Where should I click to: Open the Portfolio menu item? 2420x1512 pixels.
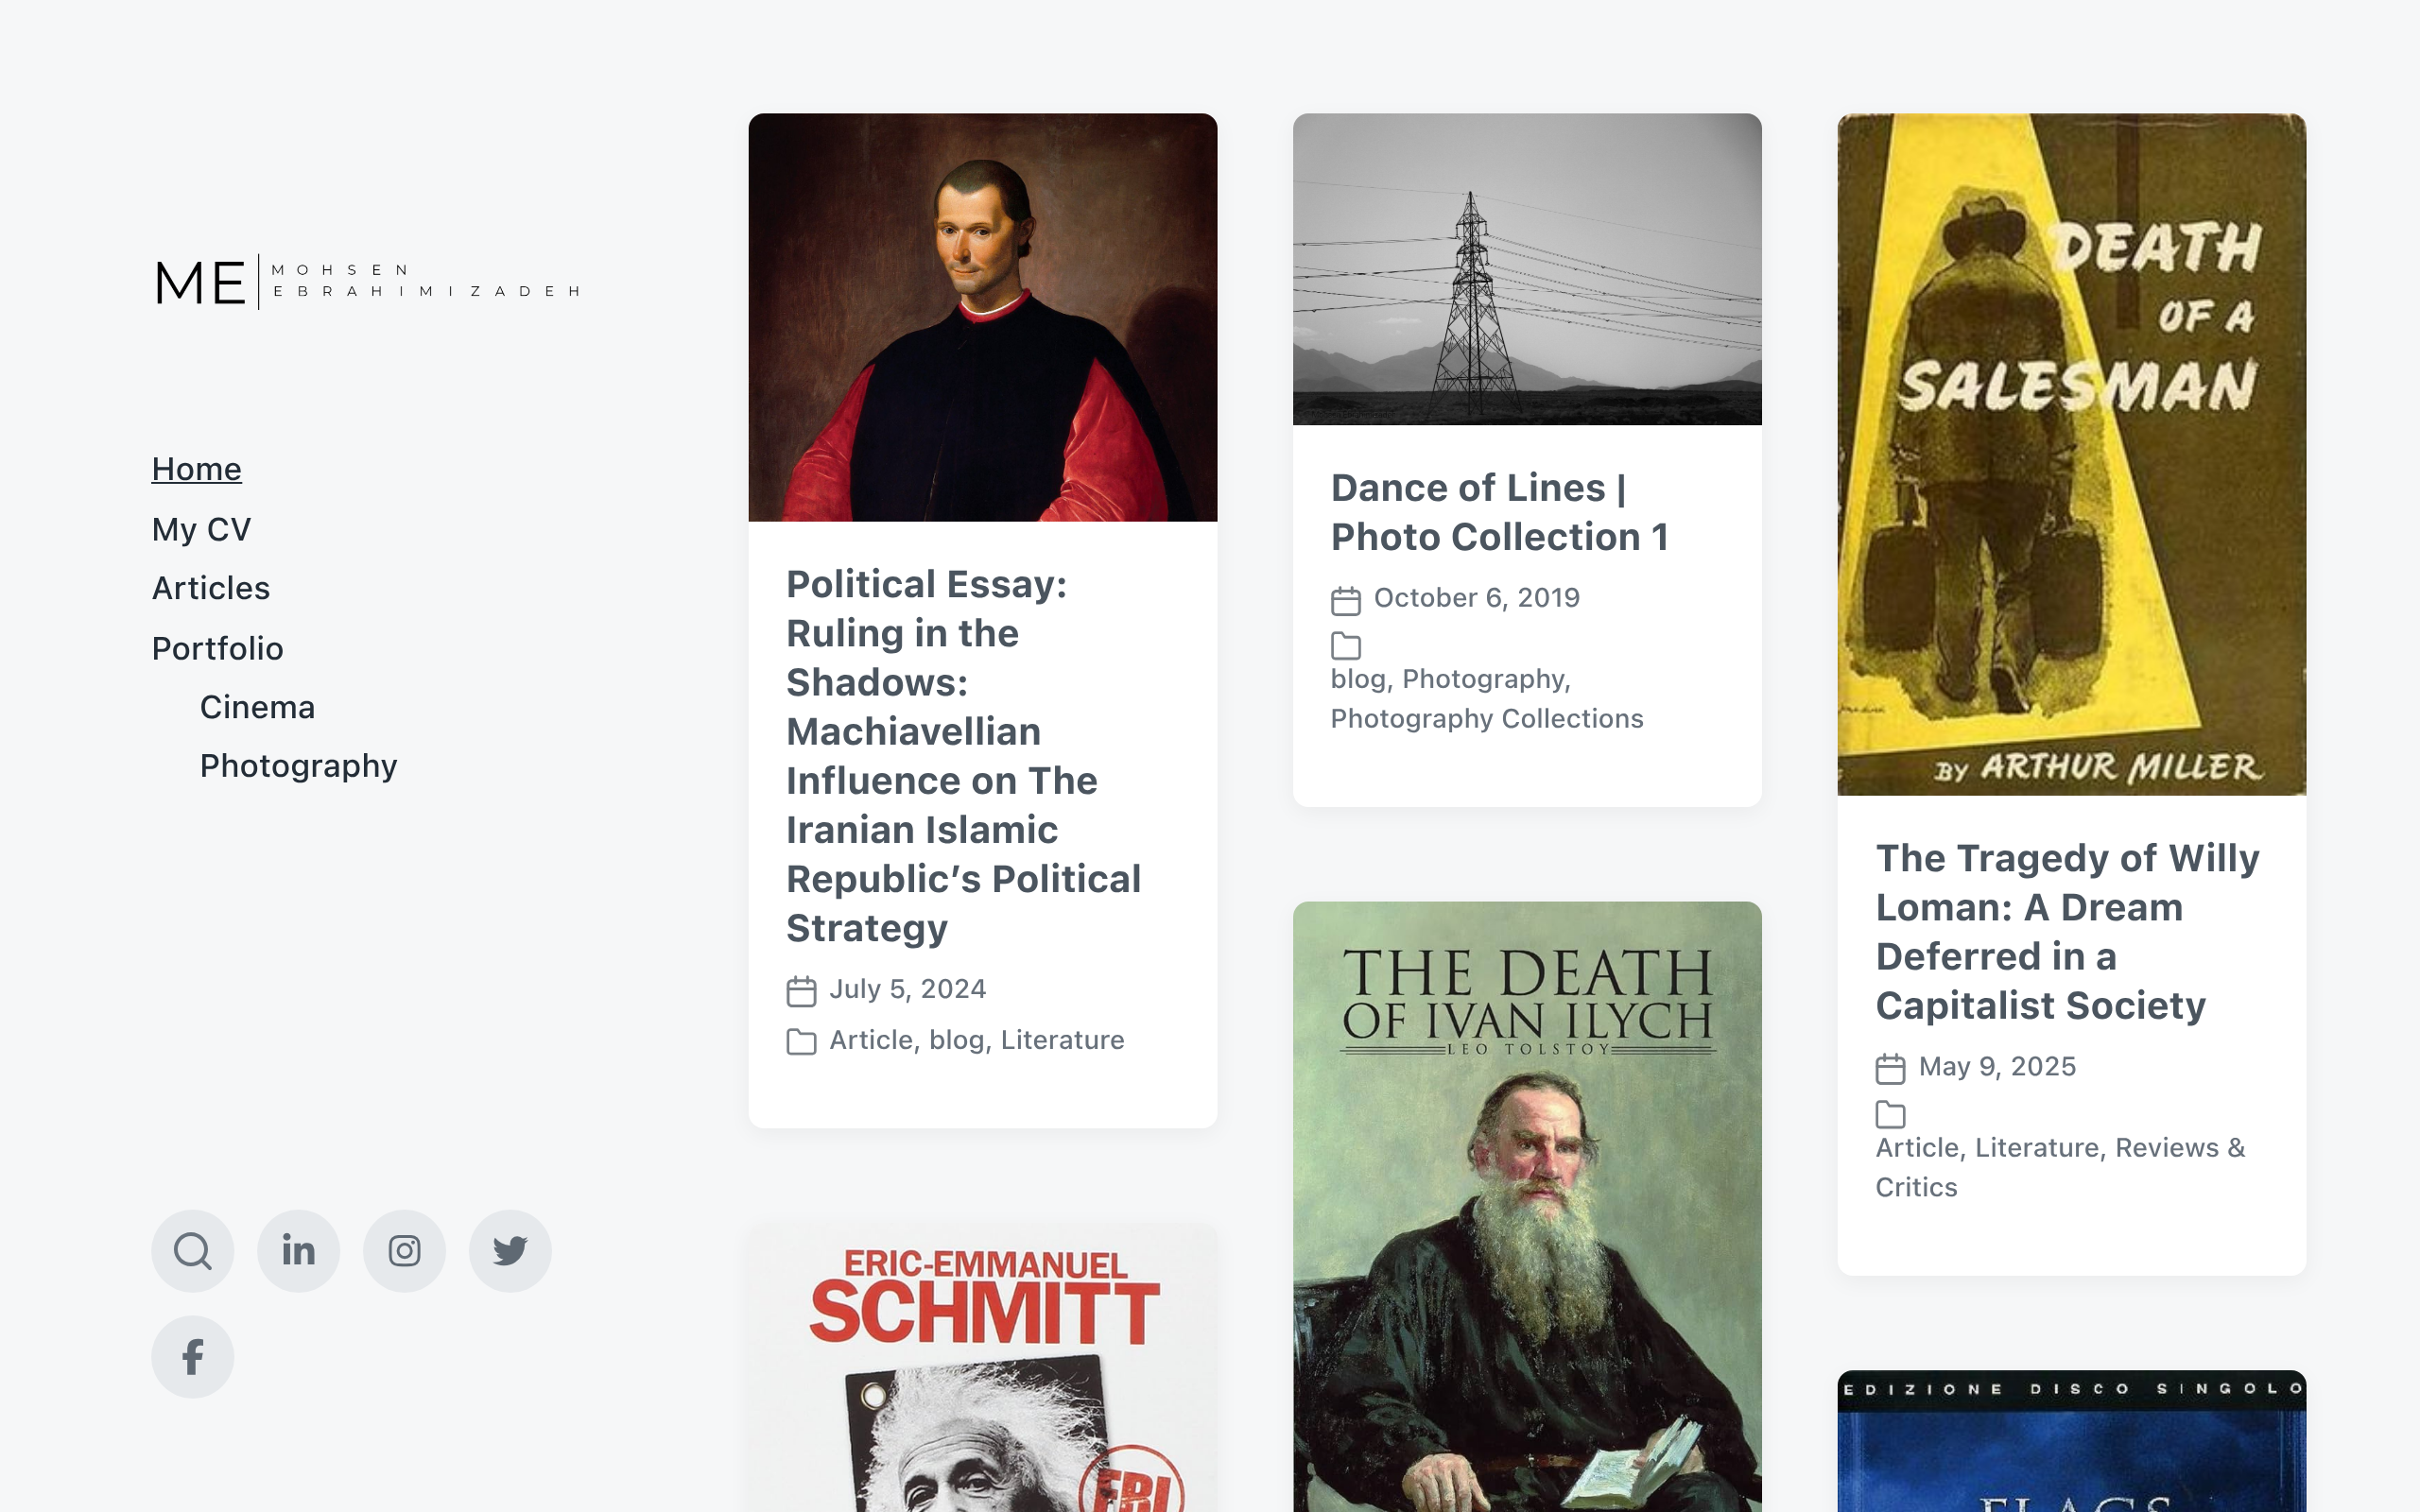pyautogui.click(x=217, y=648)
